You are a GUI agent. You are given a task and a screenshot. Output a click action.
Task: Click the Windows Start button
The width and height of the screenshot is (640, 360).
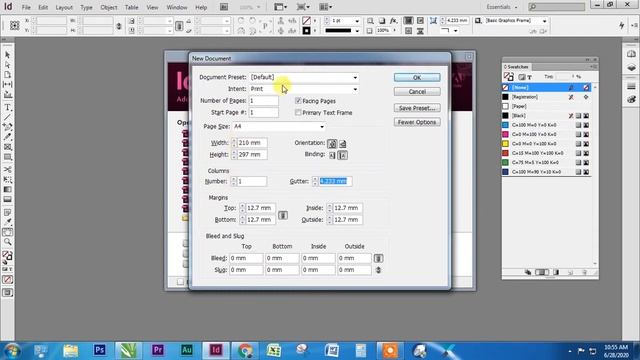tap(11, 350)
